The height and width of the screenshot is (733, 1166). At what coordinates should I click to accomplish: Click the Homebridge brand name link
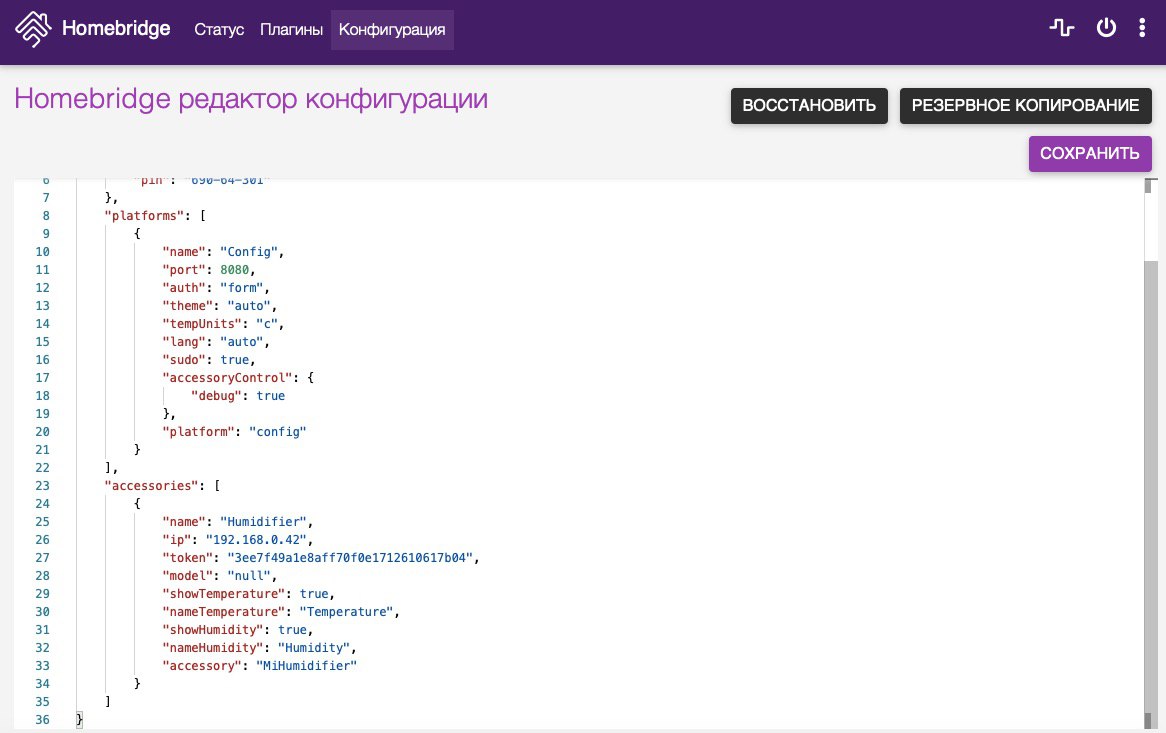point(116,28)
